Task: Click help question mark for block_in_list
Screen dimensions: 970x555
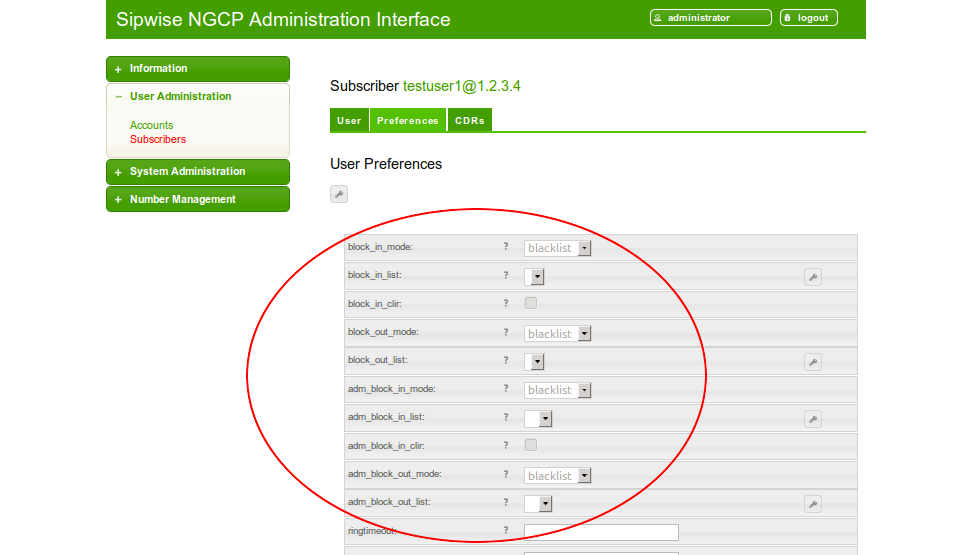Action: coord(506,275)
